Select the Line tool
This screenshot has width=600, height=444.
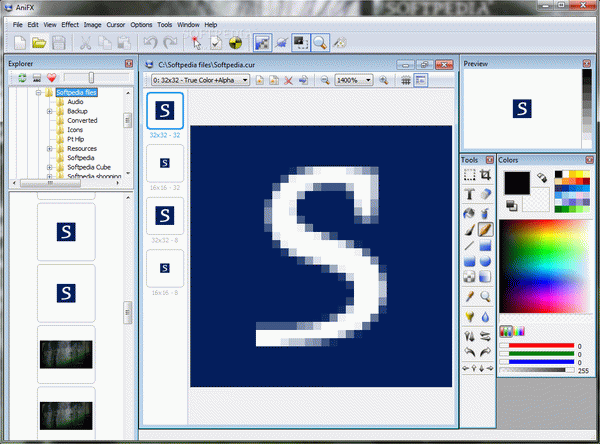[x=470, y=246]
